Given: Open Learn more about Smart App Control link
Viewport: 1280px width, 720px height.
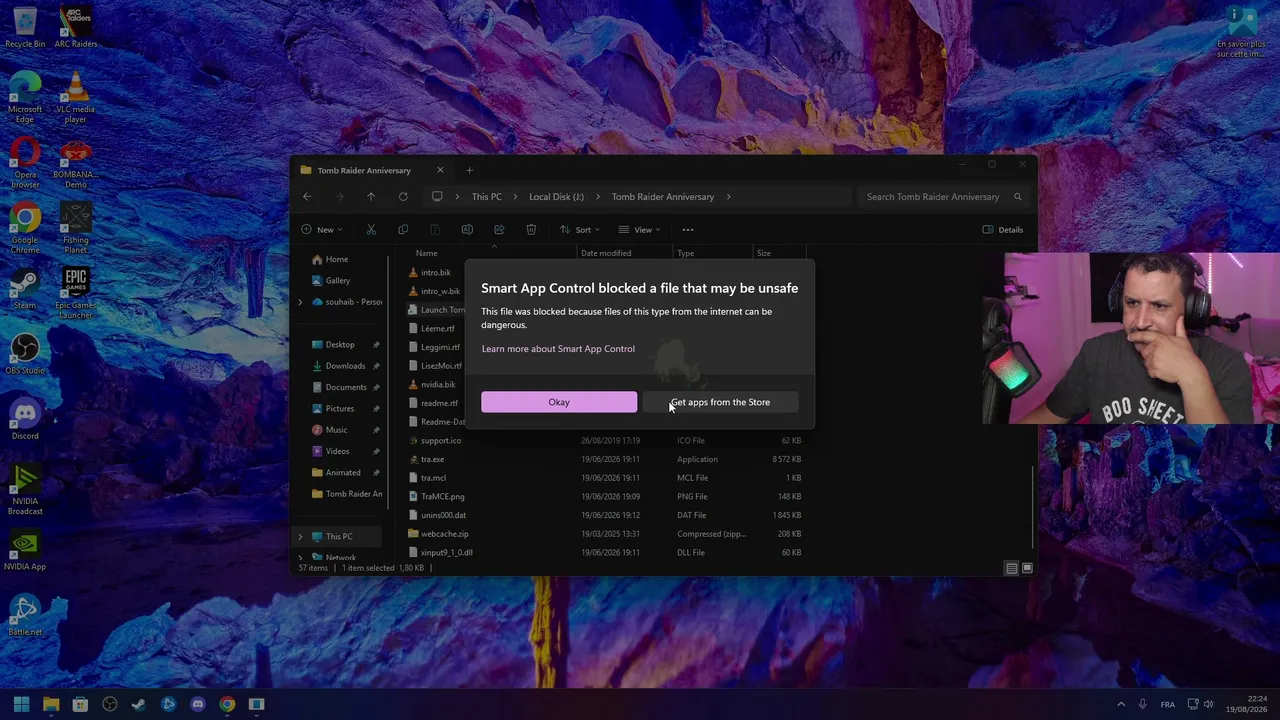Looking at the screenshot, I should point(558,349).
